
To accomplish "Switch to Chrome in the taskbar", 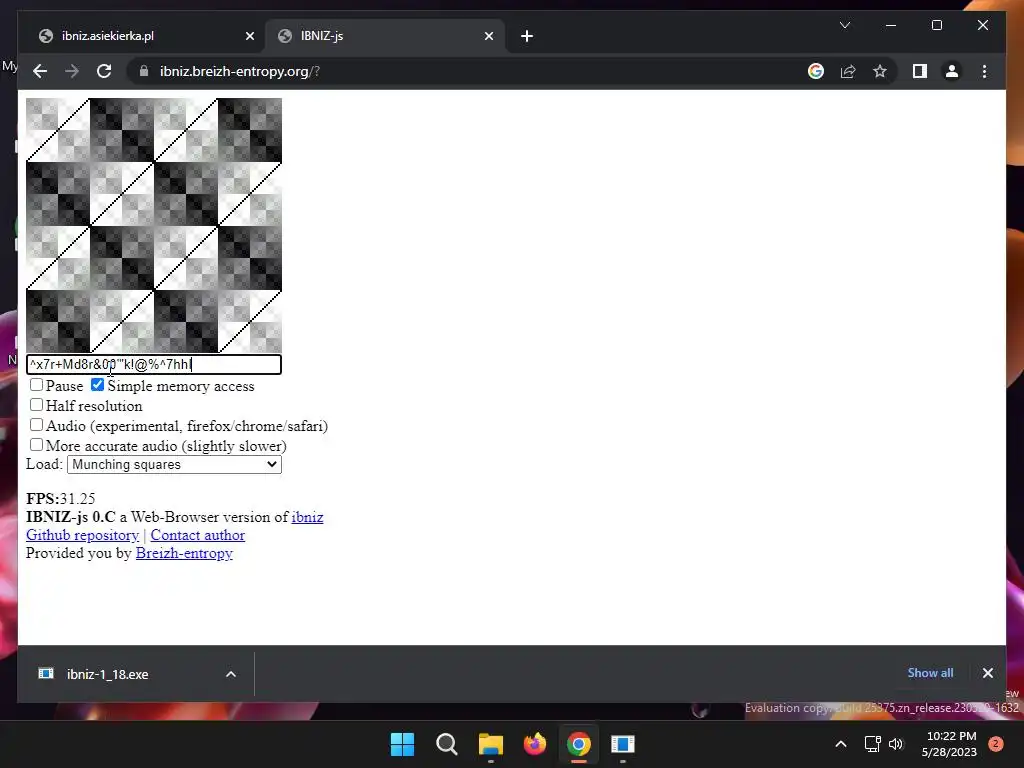I will pyautogui.click(x=579, y=744).
